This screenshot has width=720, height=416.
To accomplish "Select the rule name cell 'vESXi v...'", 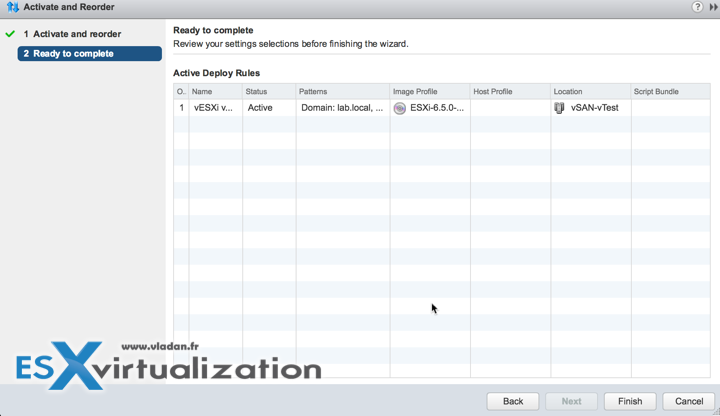I will (213, 108).
